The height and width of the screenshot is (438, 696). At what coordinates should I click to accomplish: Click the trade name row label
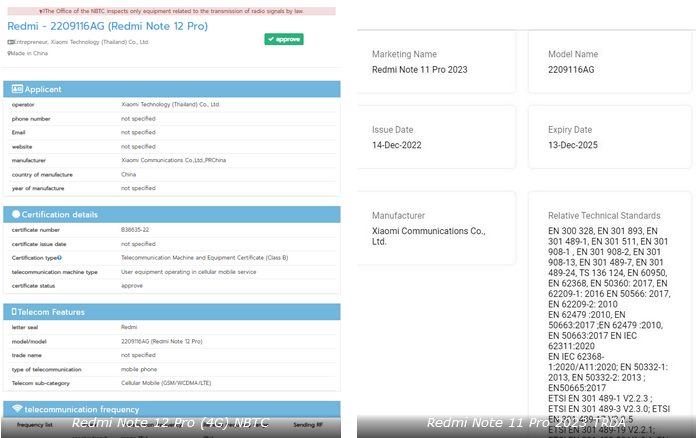point(27,355)
